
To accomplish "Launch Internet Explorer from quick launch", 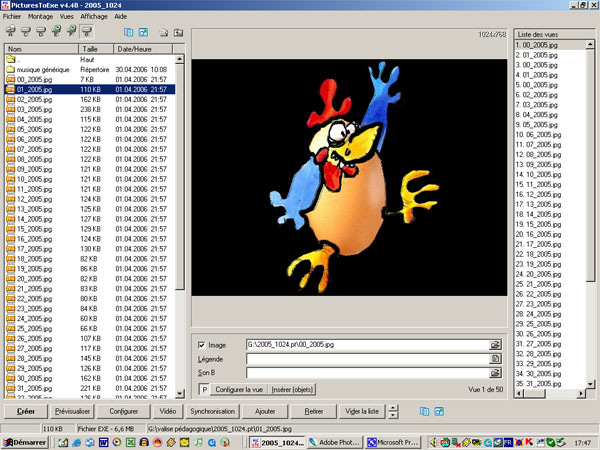I will 77,442.
